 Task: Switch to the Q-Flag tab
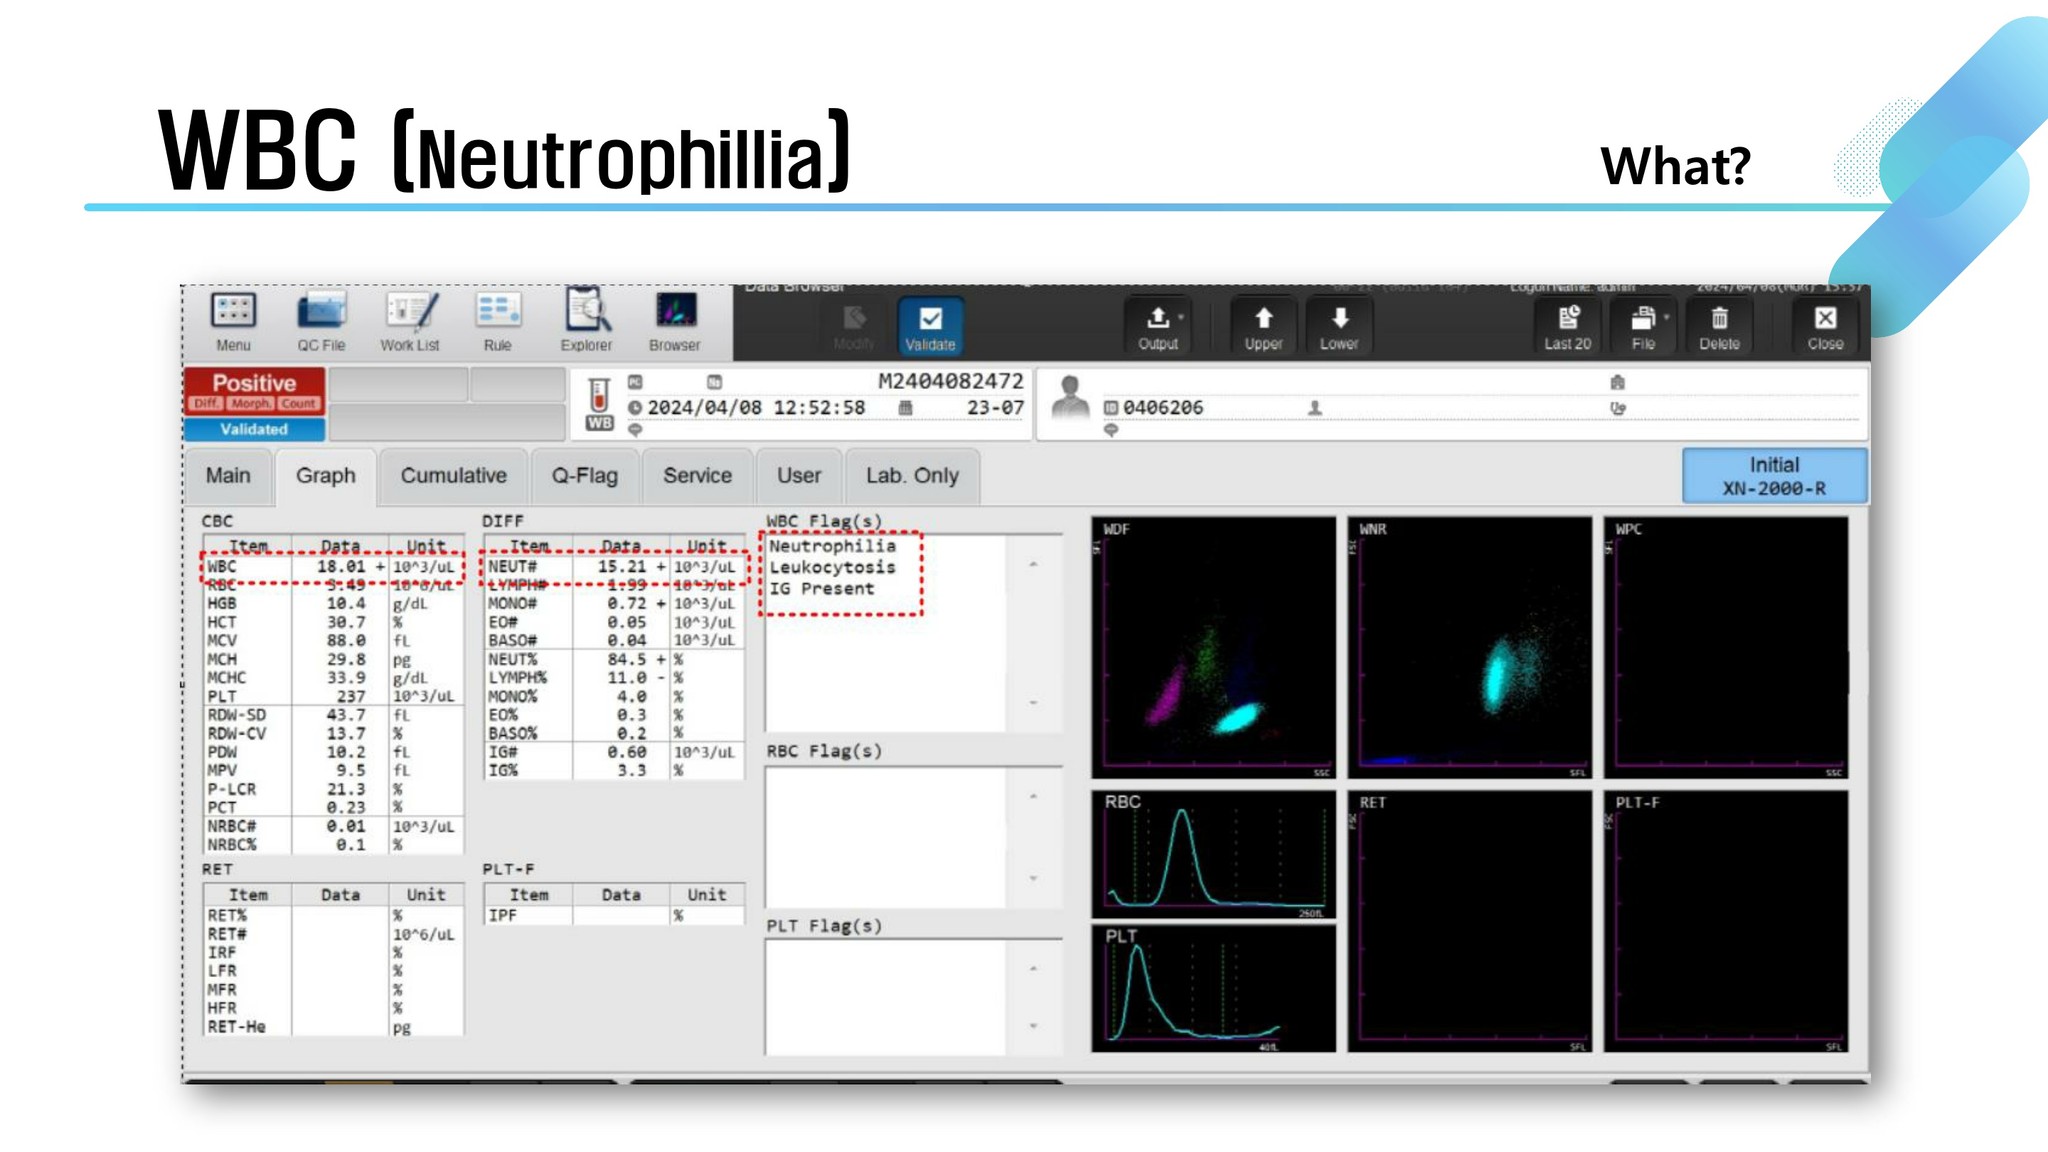point(585,476)
